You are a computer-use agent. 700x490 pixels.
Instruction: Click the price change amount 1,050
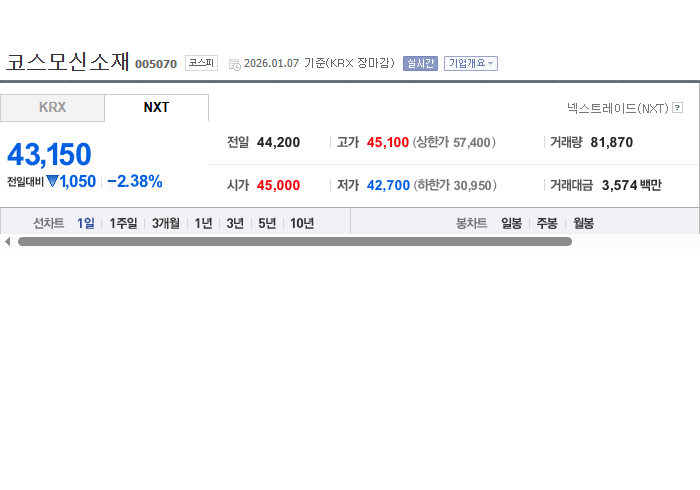tap(77, 181)
